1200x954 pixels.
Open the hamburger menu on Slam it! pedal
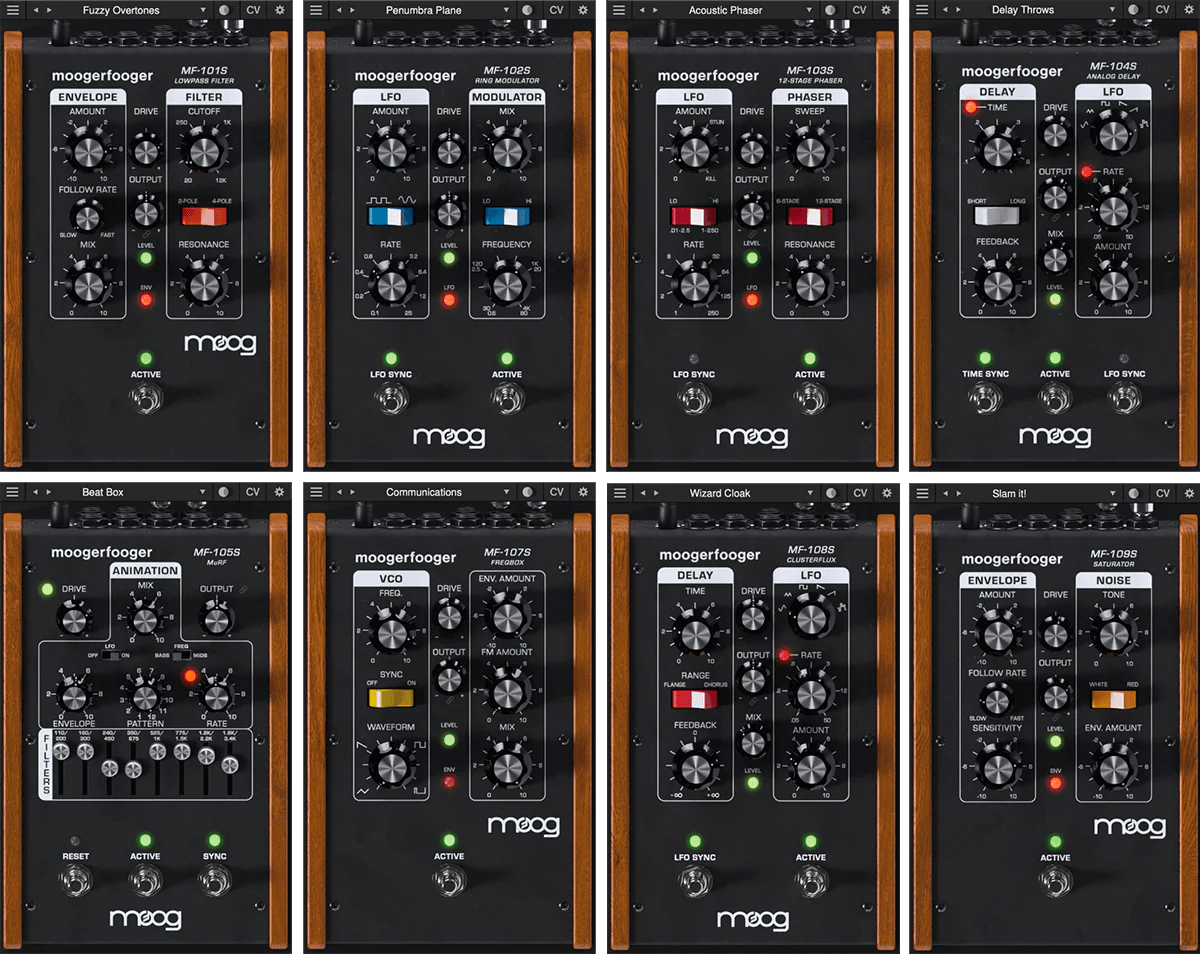(x=921, y=492)
